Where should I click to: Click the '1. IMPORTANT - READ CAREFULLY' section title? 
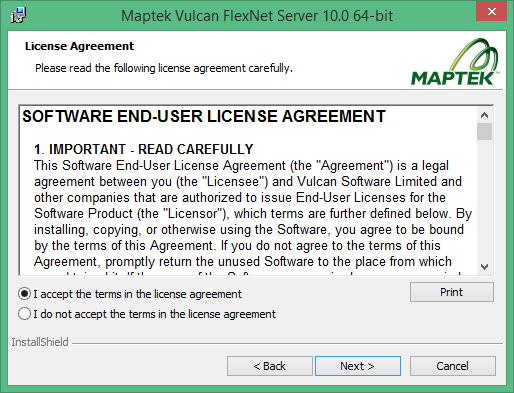(144, 149)
